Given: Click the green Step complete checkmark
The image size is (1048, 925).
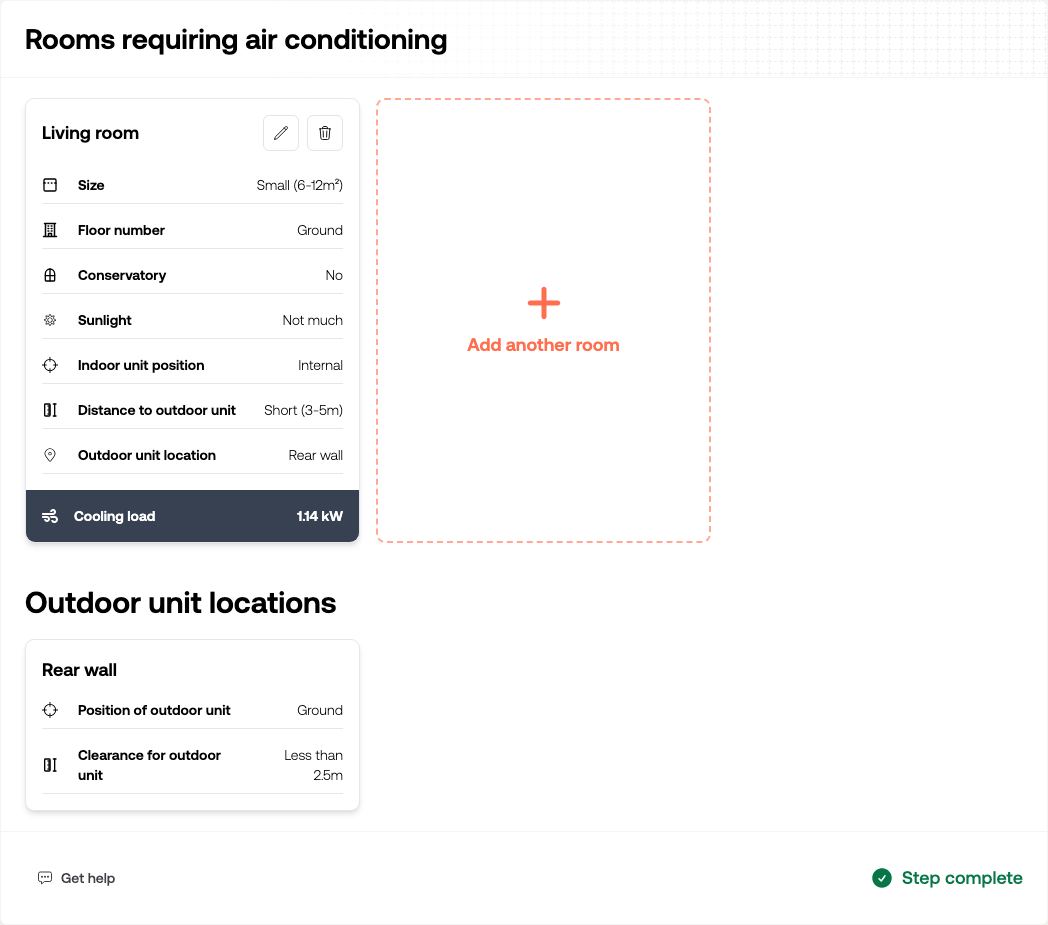Looking at the screenshot, I should click(882, 878).
